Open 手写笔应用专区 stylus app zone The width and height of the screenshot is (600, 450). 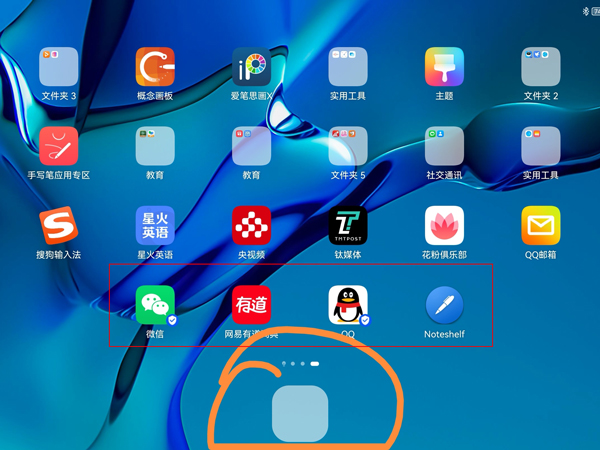pyautogui.click(x=59, y=146)
